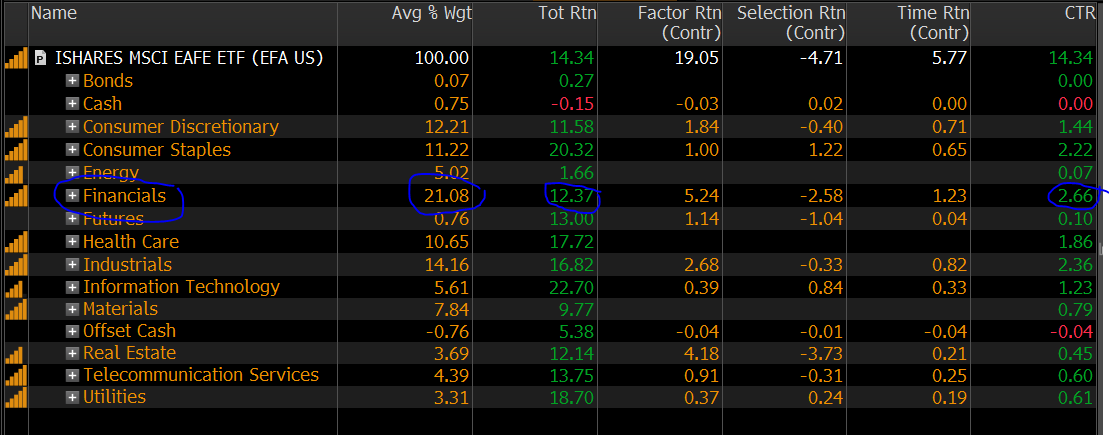This screenshot has width=1109, height=435.
Task: Click bar chart icon in Materials row
Action: (x=16, y=309)
